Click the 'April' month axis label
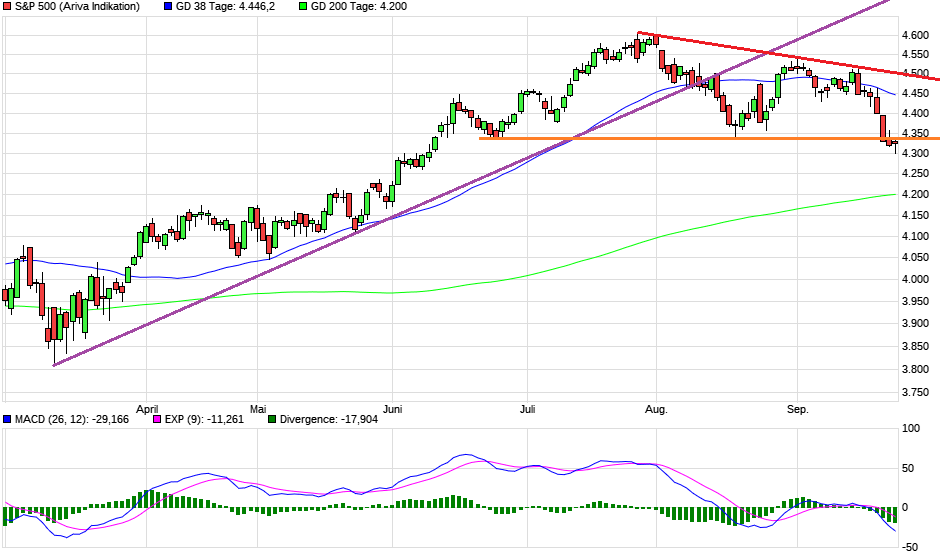Viewport: 940px width, 557px height. tap(147, 410)
